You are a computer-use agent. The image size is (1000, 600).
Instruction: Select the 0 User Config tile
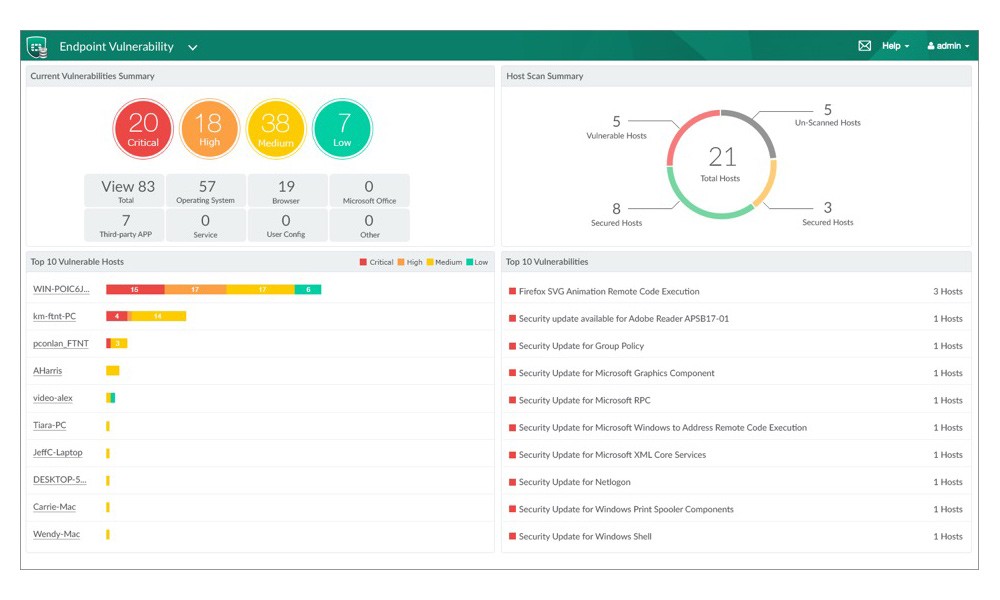[286, 225]
